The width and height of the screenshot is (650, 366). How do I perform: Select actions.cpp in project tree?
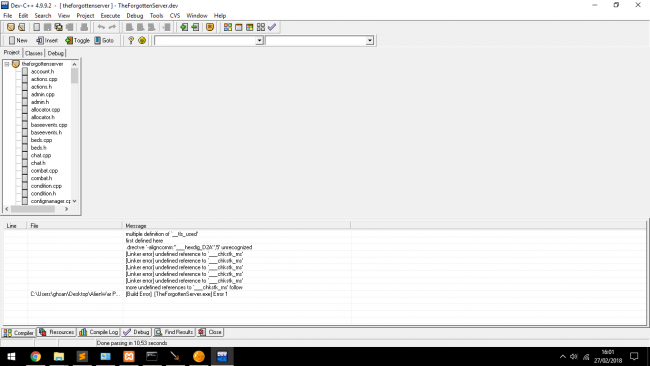click(x=44, y=79)
